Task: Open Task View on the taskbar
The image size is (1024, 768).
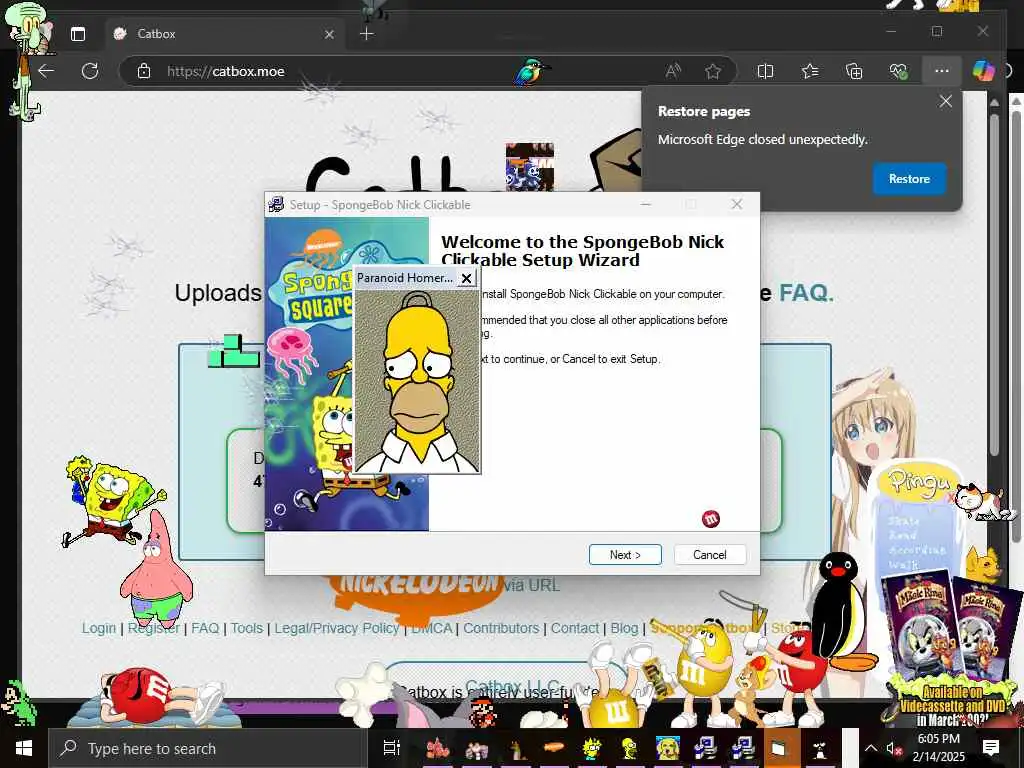Action: [x=391, y=748]
